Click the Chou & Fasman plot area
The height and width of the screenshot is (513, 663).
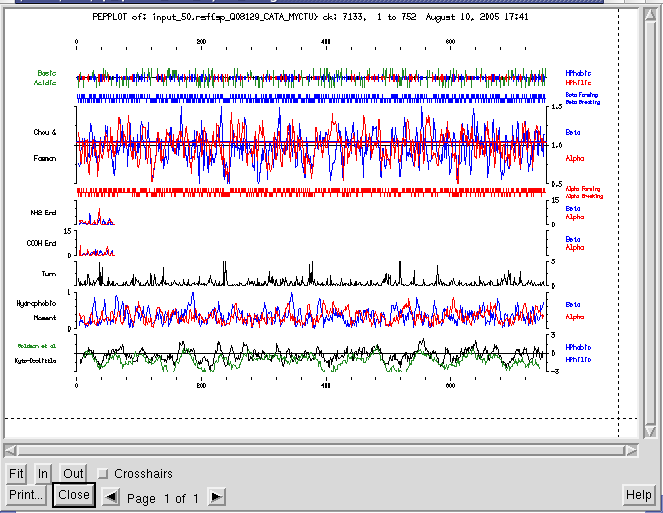click(x=312, y=145)
